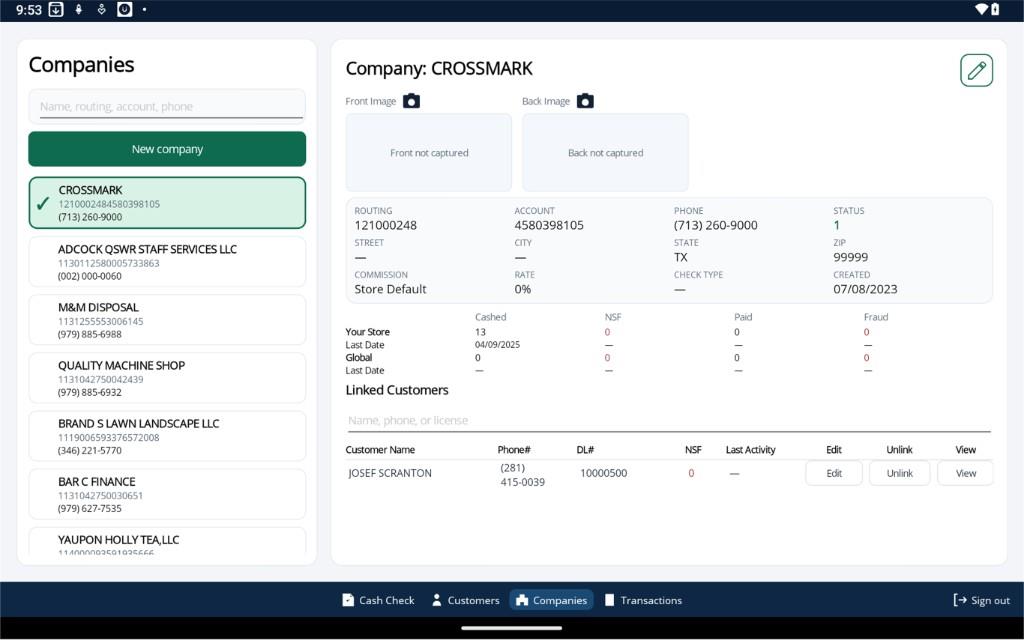Focus the linked customers search field
This screenshot has width=1024, height=640.
(x=669, y=421)
